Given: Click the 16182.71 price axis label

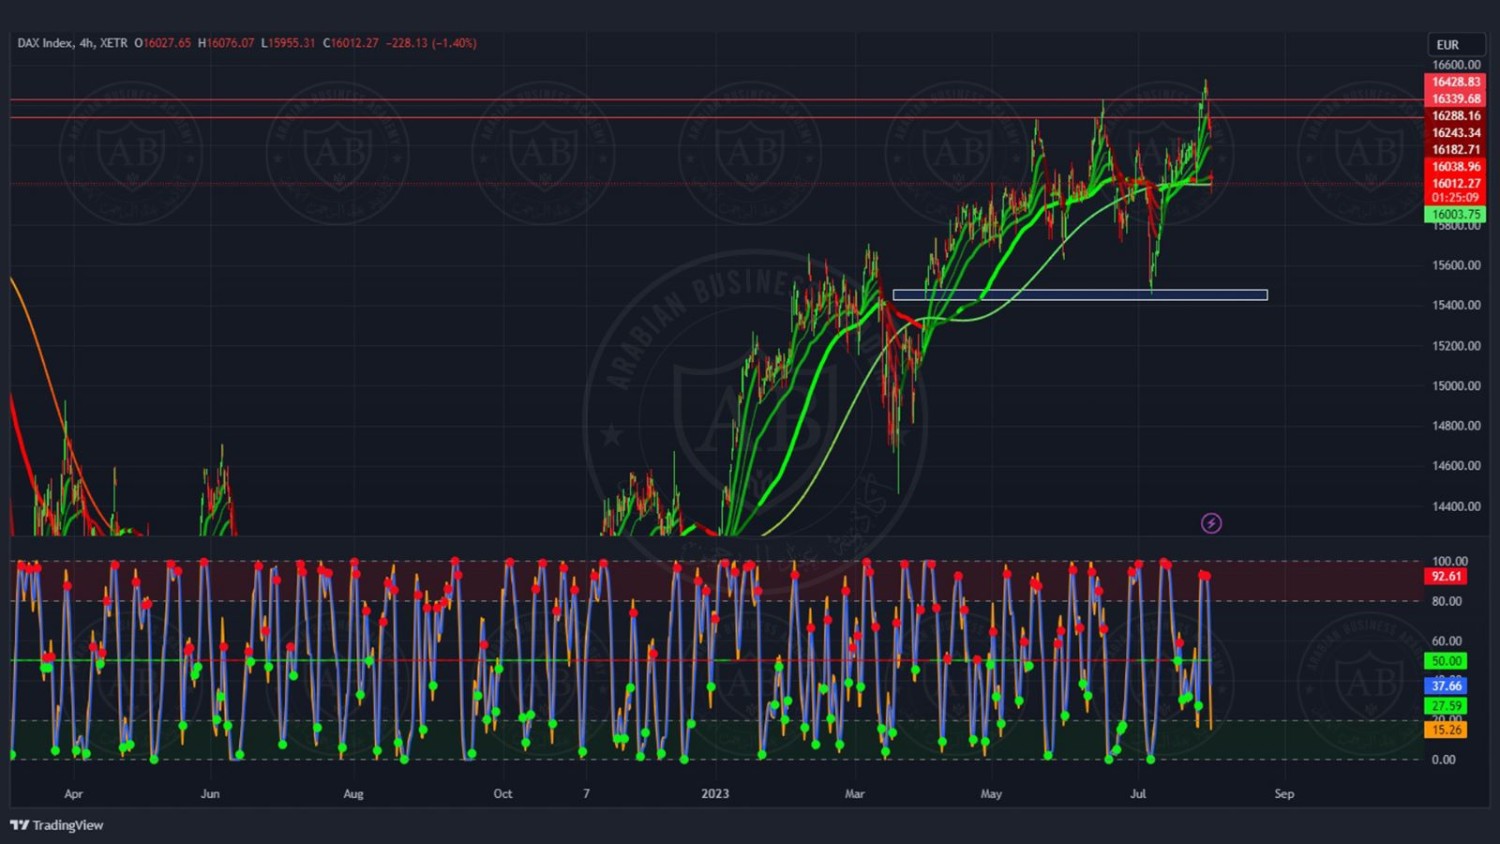Looking at the screenshot, I should pos(1455,150).
